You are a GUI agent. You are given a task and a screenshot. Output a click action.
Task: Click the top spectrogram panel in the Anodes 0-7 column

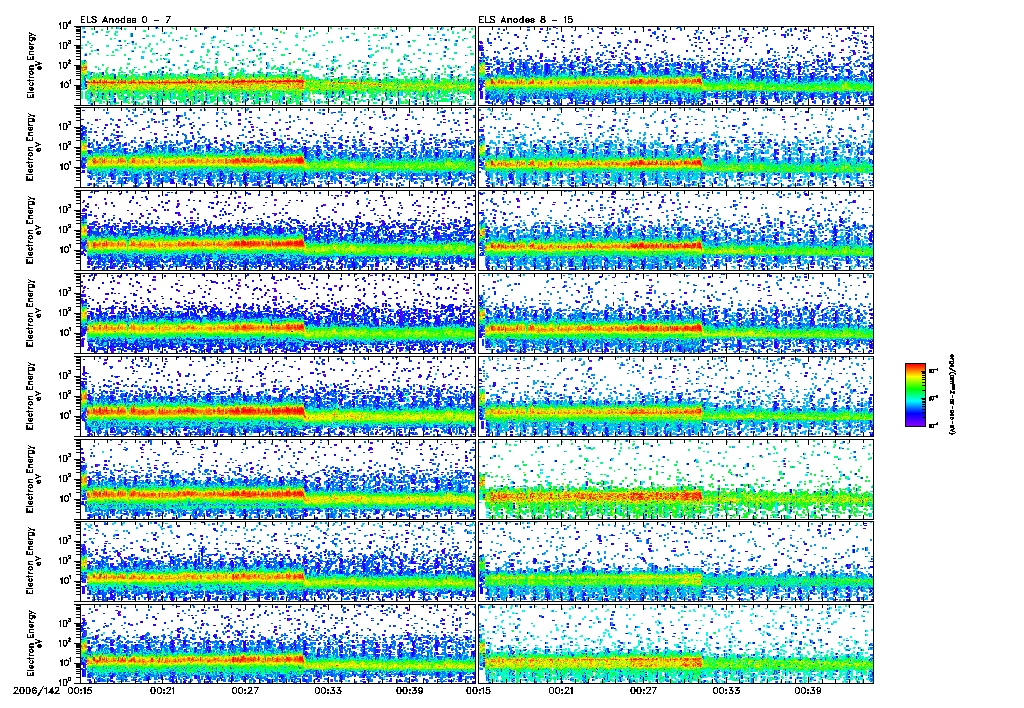(x=278, y=65)
